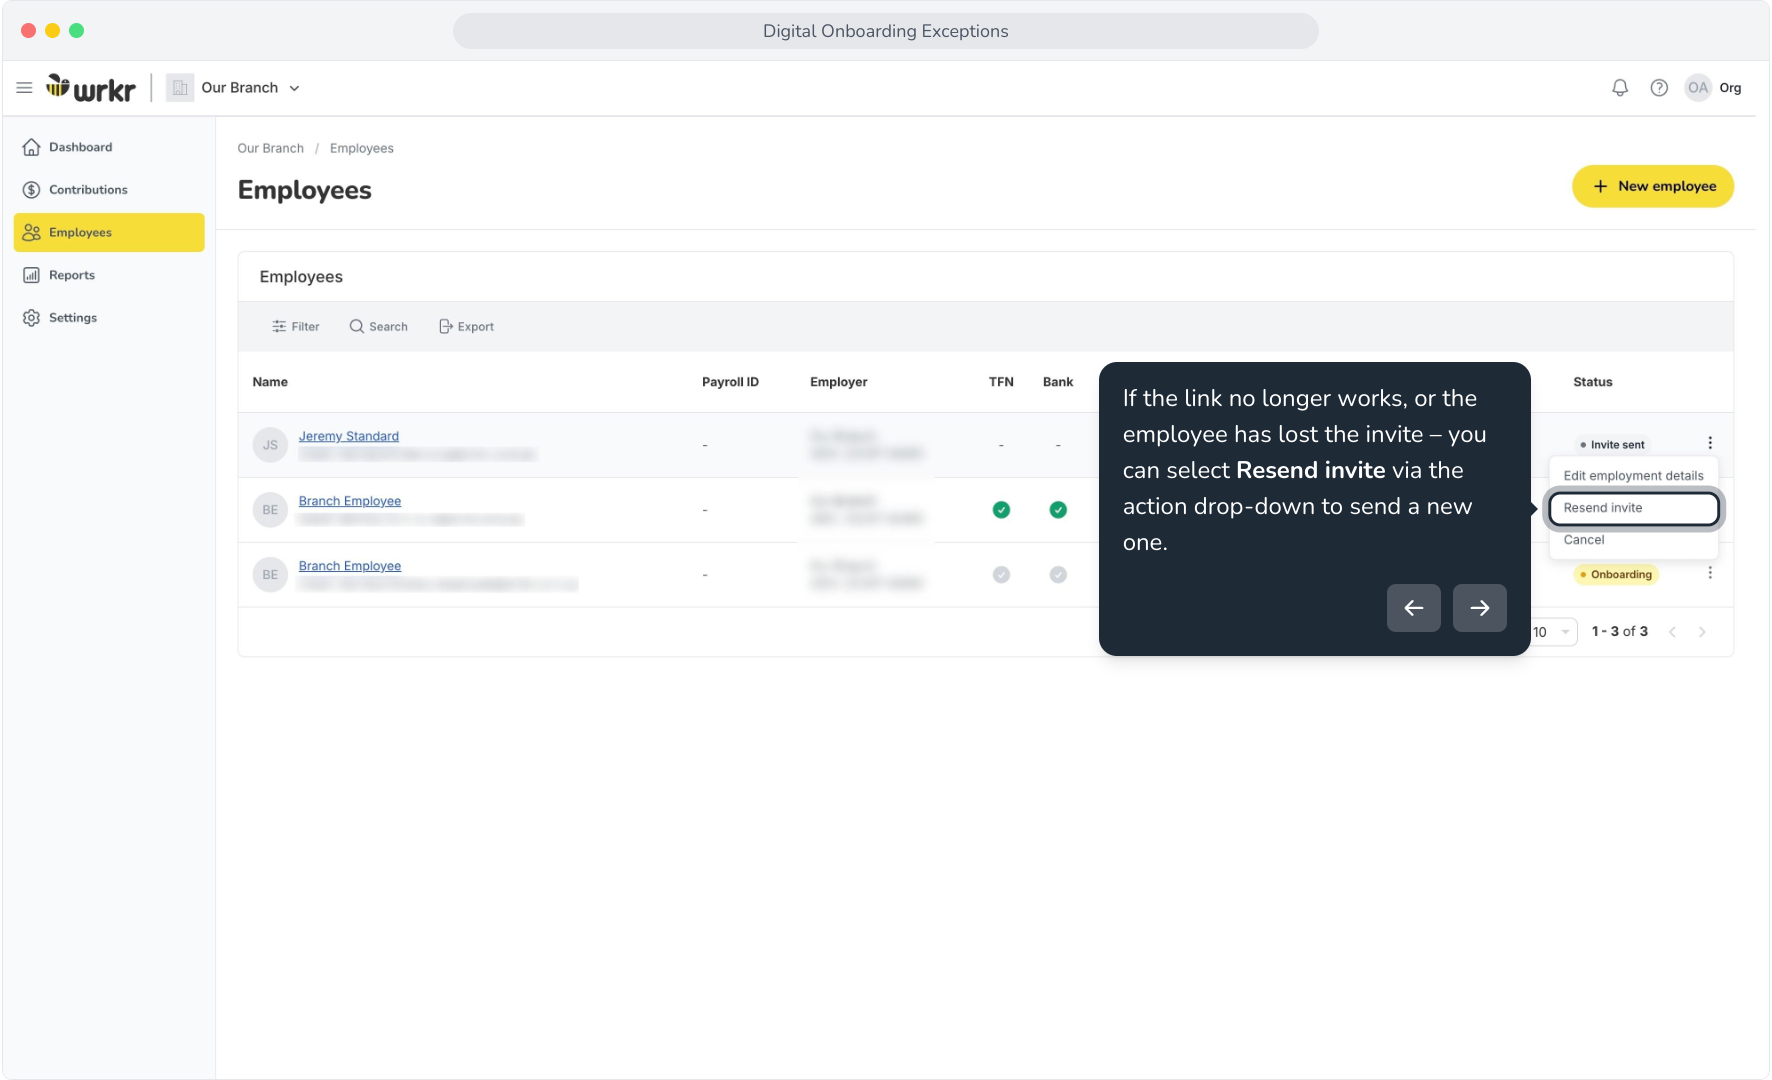Image resolution: width=1772 pixels, height=1080 pixels.
Task: Choose Cancel from the action menu
Action: coord(1633,540)
